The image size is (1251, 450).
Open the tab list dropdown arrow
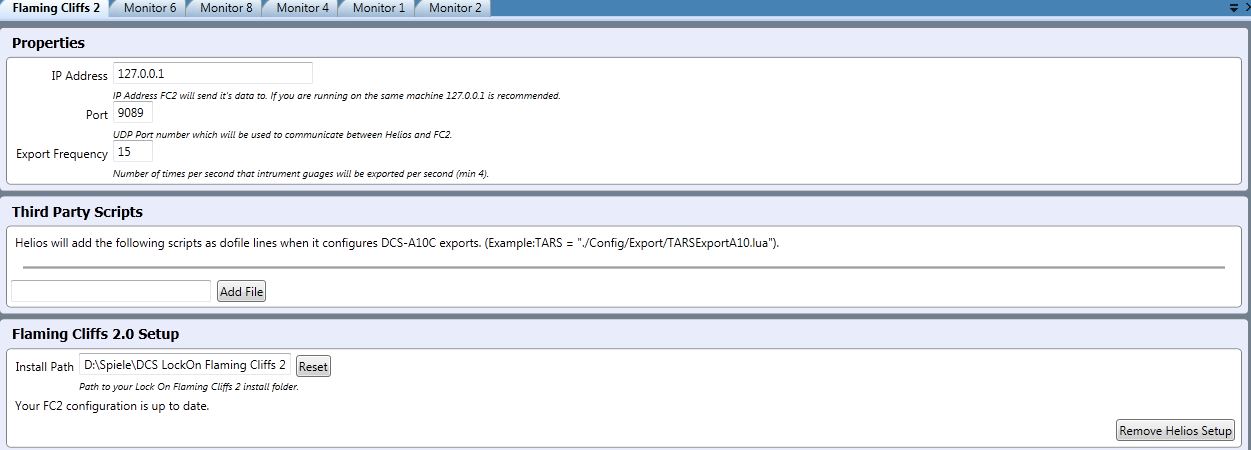[x=1233, y=8]
